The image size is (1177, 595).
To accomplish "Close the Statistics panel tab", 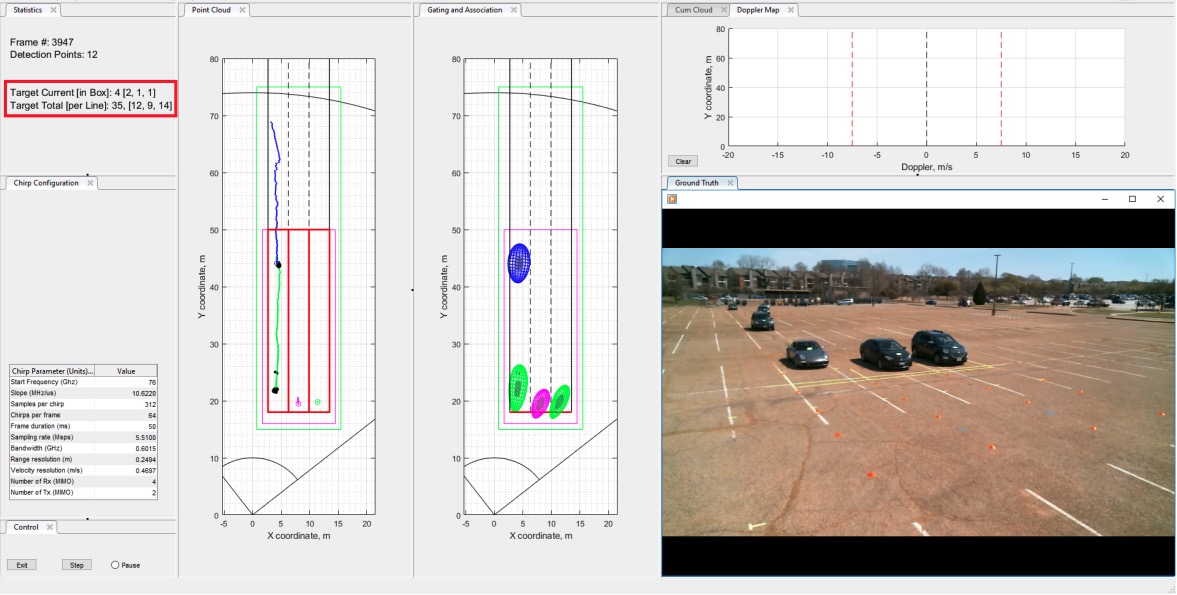I will [53, 10].
